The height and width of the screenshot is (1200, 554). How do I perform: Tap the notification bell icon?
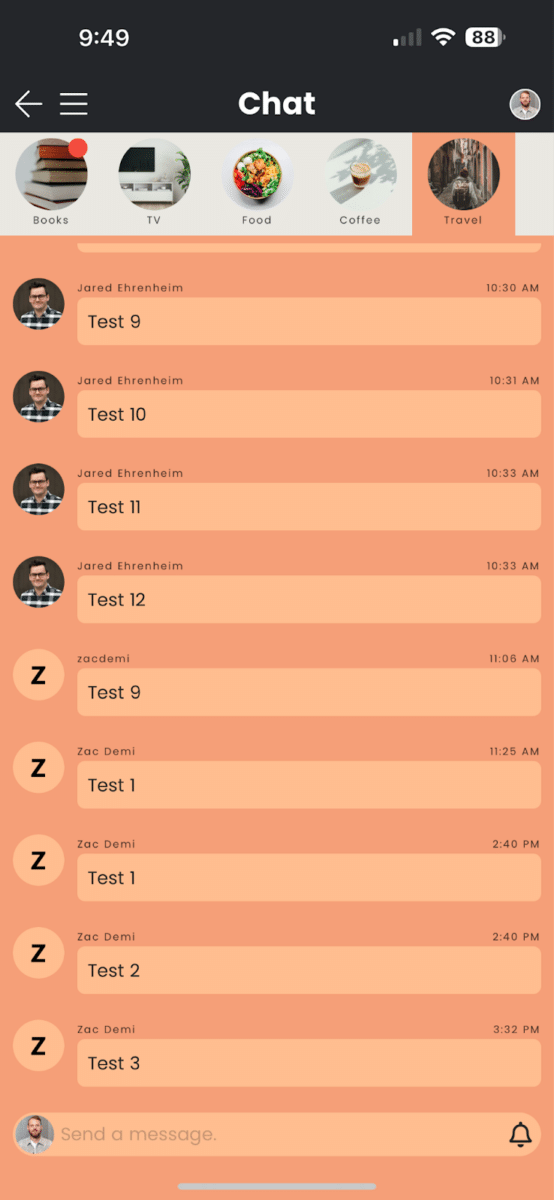(x=520, y=1134)
